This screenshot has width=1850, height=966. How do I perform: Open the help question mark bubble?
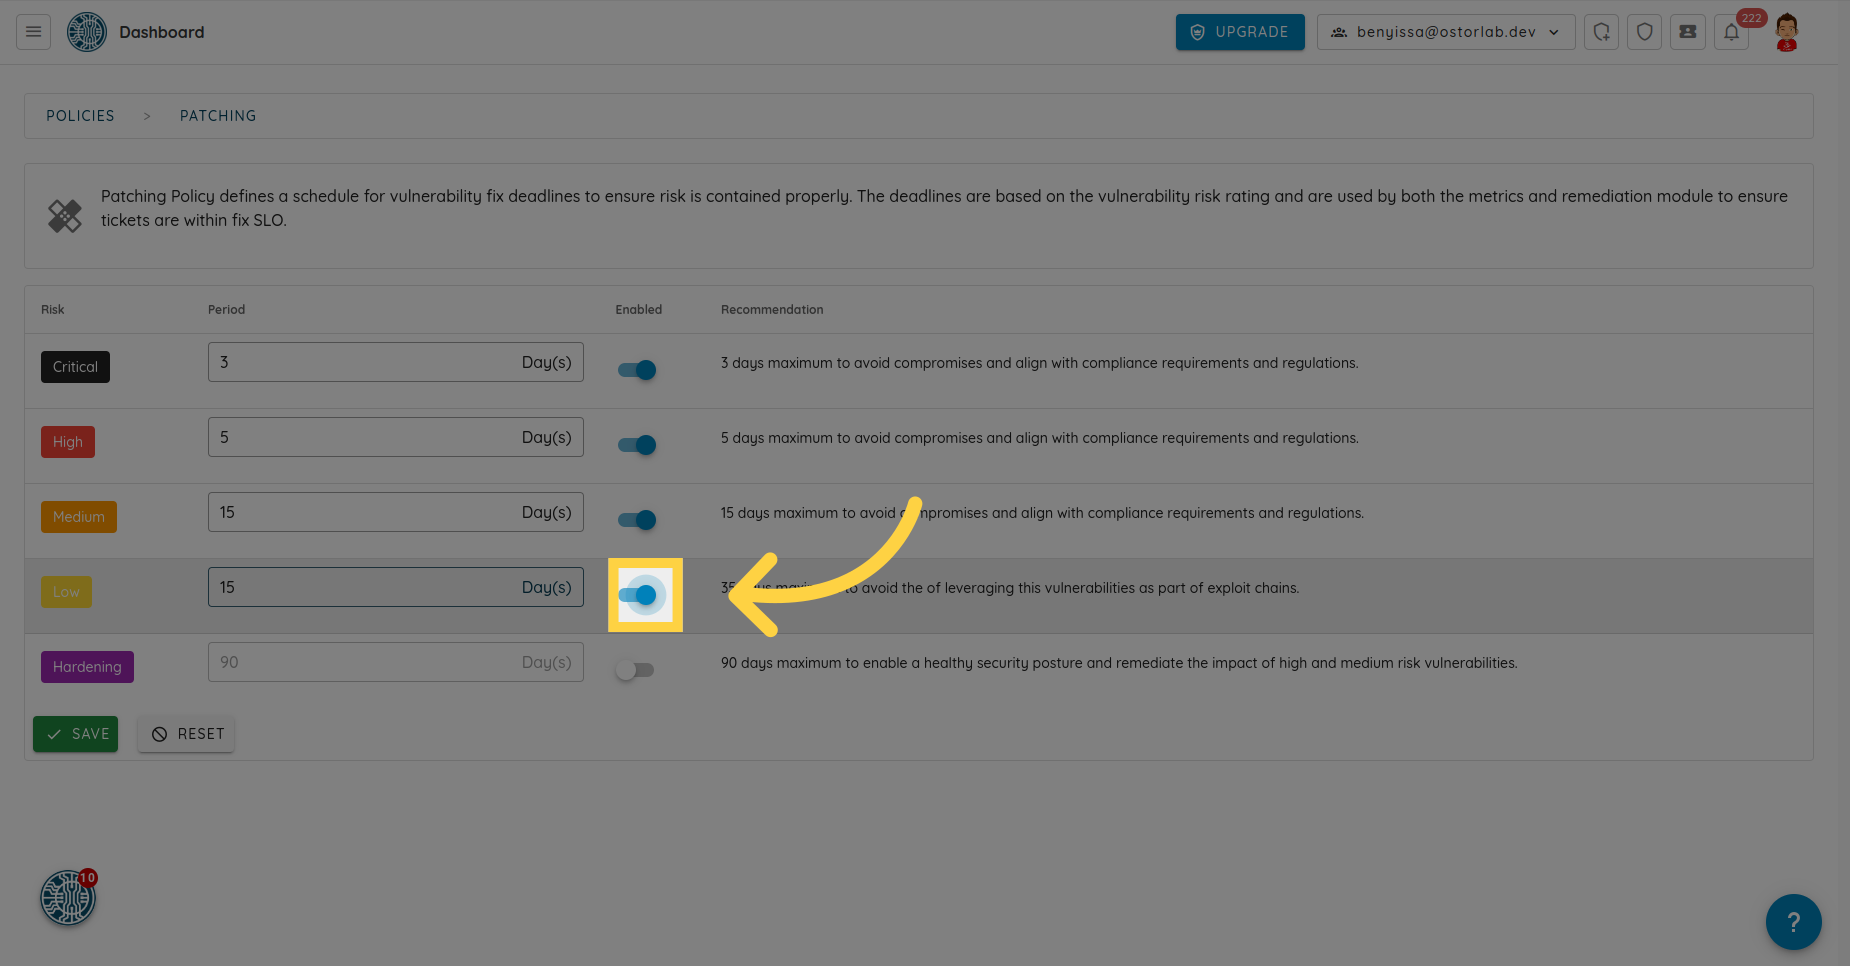pyautogui.click(x=1793, y=921)
